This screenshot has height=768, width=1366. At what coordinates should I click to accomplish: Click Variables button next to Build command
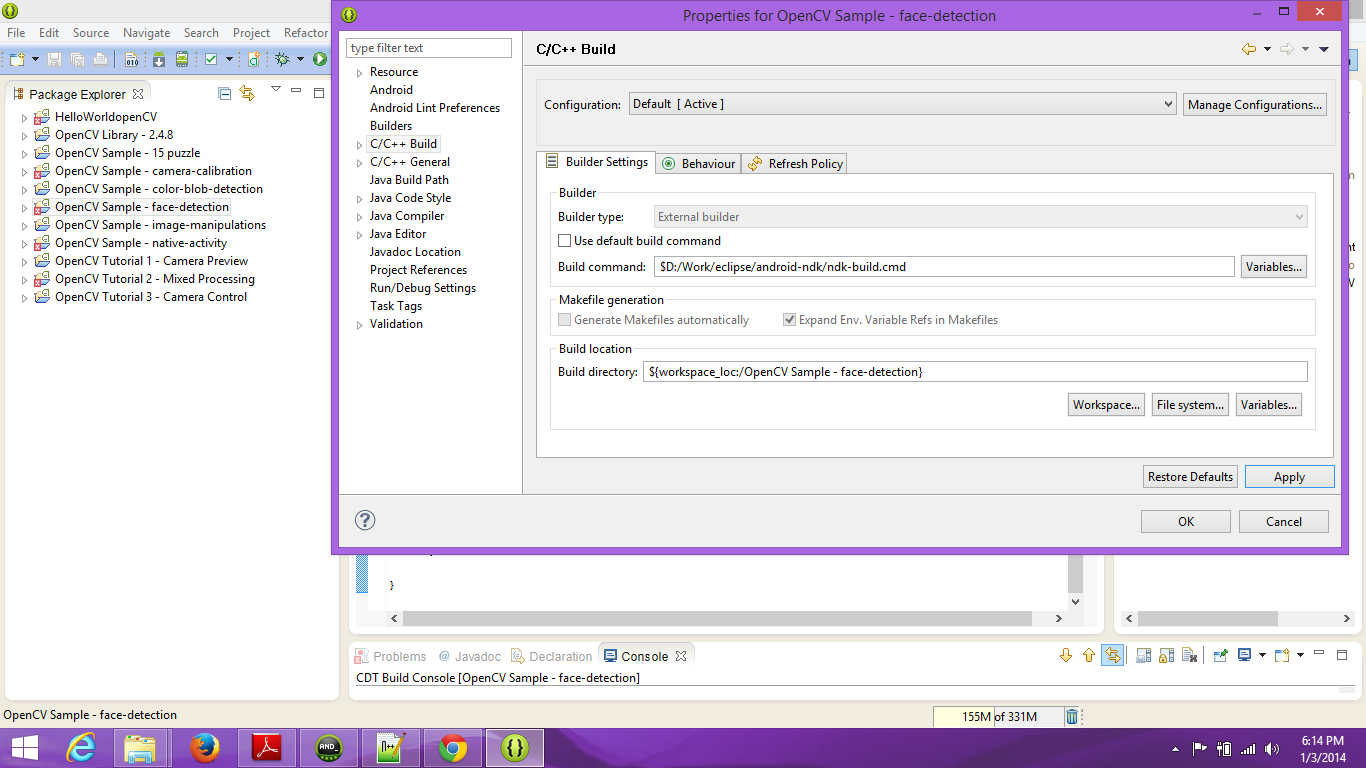click(x=1274, y=267)
